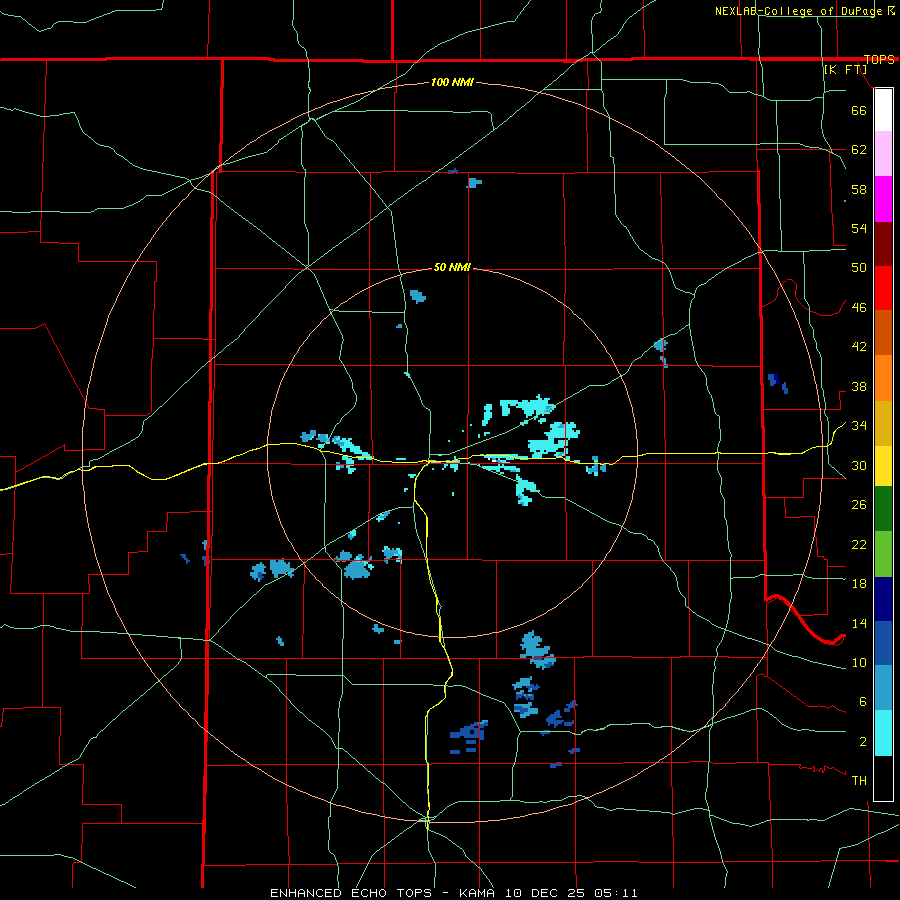Select the dark green legend color band

click(883, 509)
